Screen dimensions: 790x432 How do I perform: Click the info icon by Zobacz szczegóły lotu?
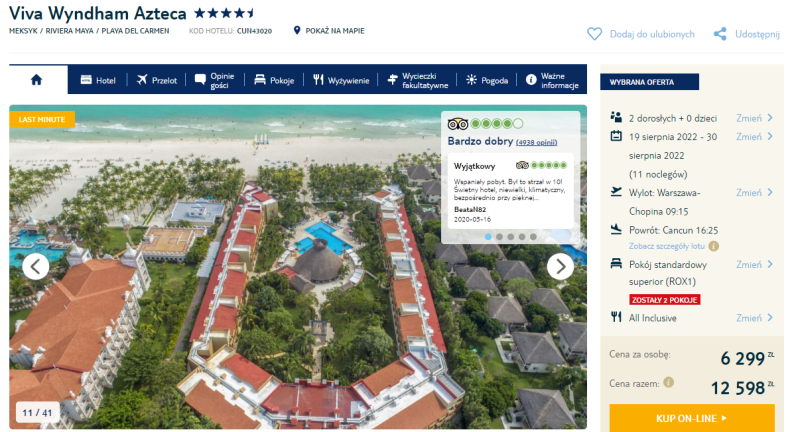pos(713,246)
